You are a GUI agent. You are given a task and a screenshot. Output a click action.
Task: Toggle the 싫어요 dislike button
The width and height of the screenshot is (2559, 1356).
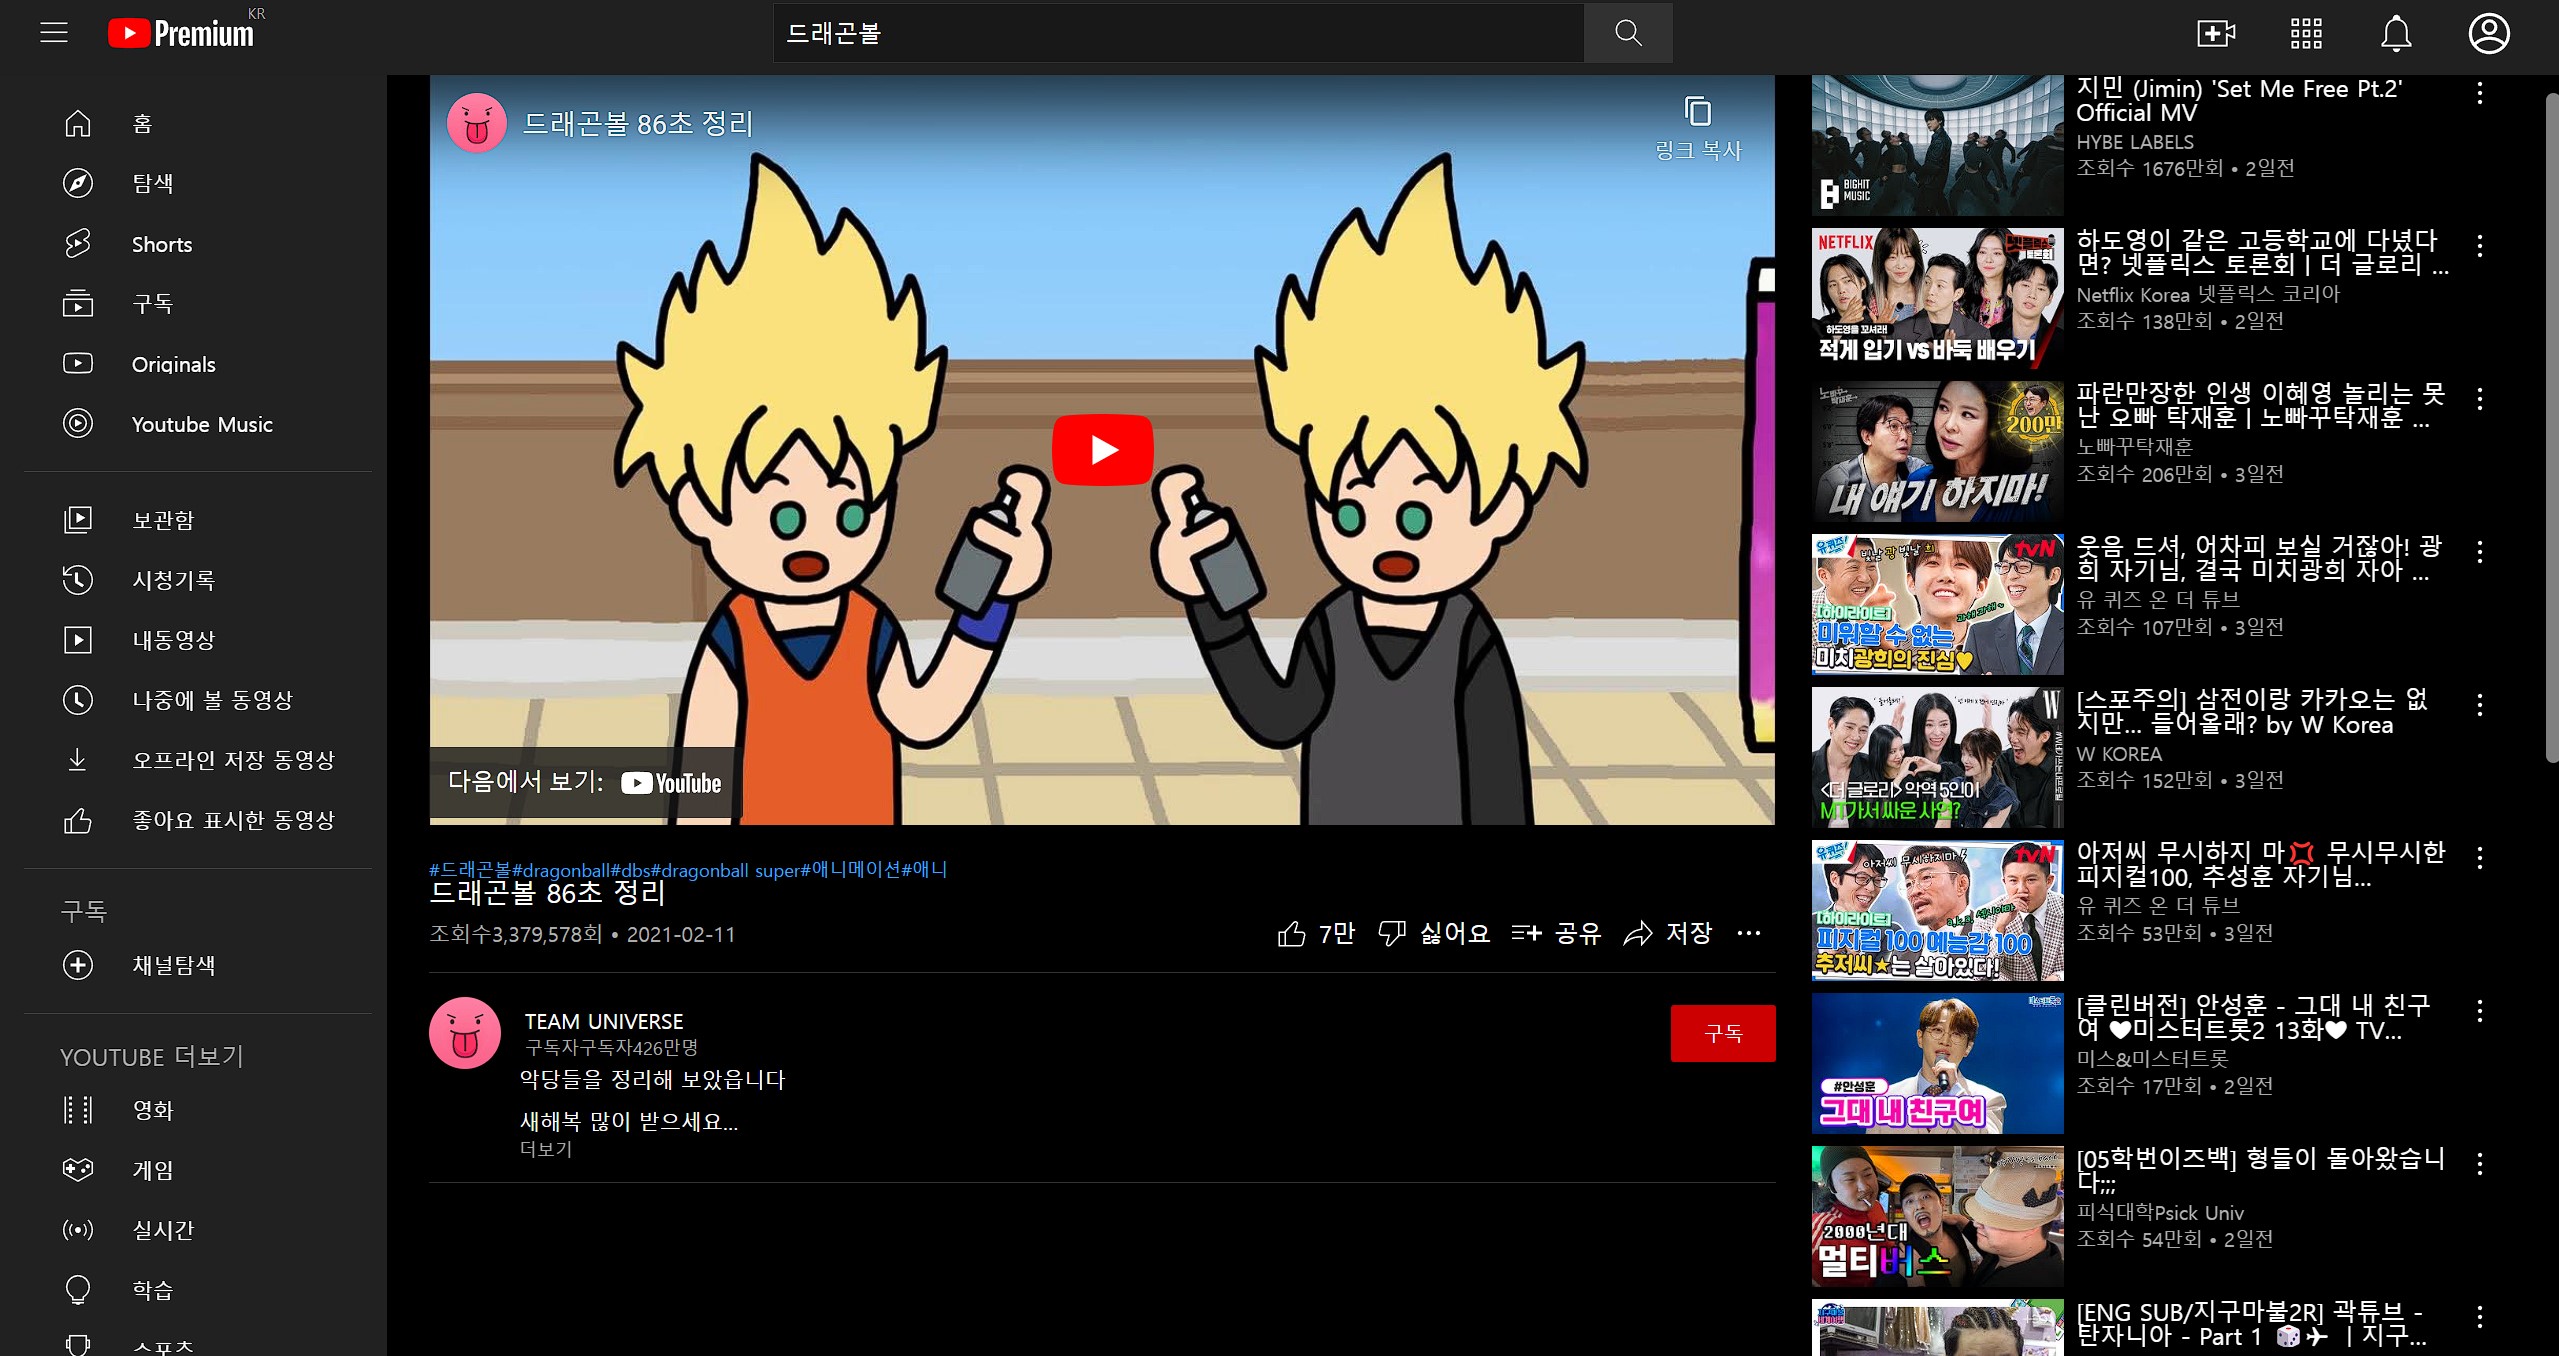(x=1434, y=933)
